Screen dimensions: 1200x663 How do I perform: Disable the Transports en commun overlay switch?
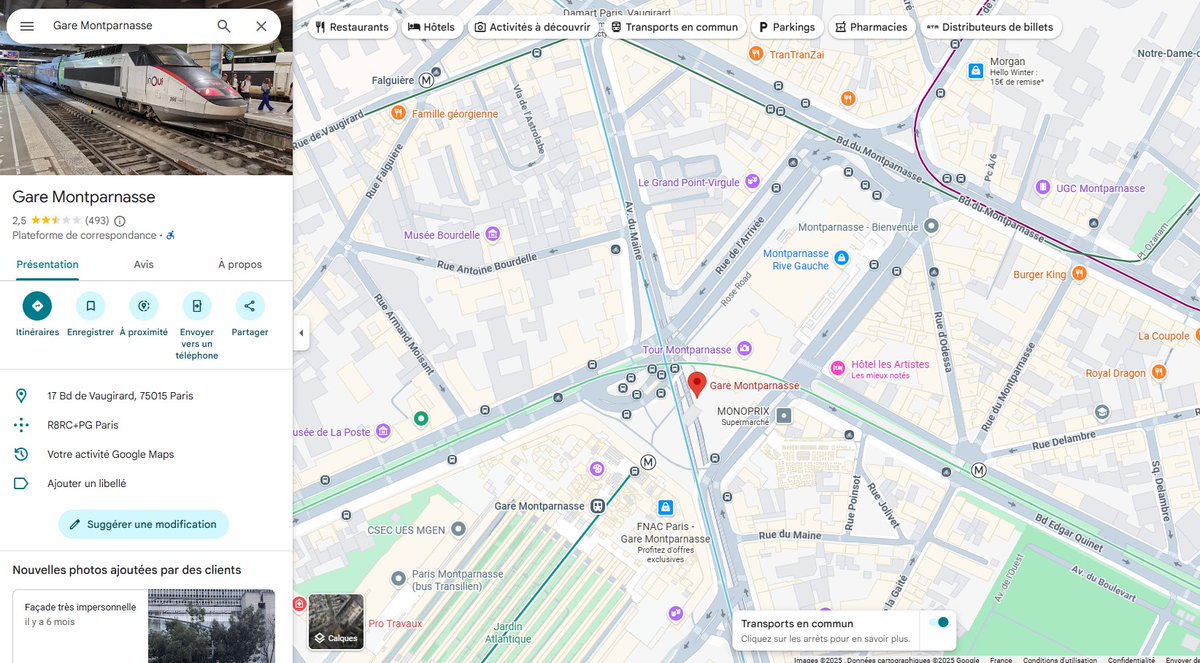pos(936,622)
